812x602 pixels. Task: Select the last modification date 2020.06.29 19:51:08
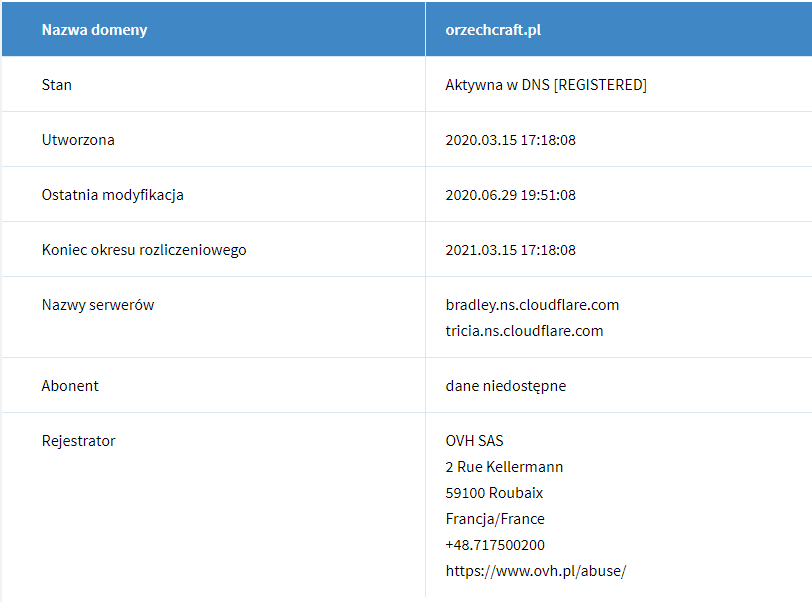[x=510, y=195]
